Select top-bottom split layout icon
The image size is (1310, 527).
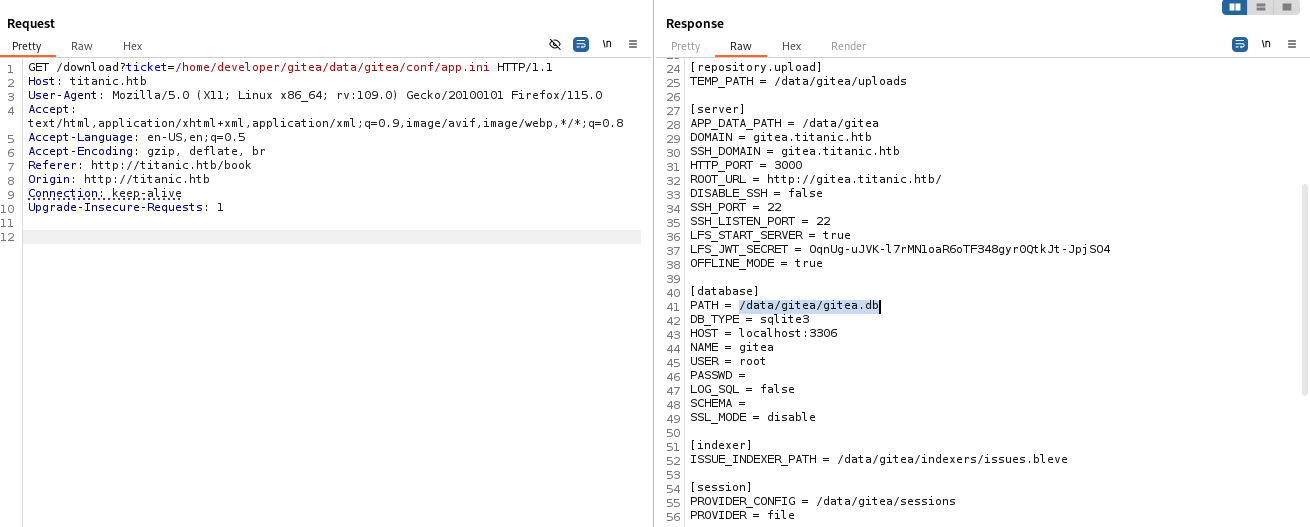click(x=1261, y=7)
